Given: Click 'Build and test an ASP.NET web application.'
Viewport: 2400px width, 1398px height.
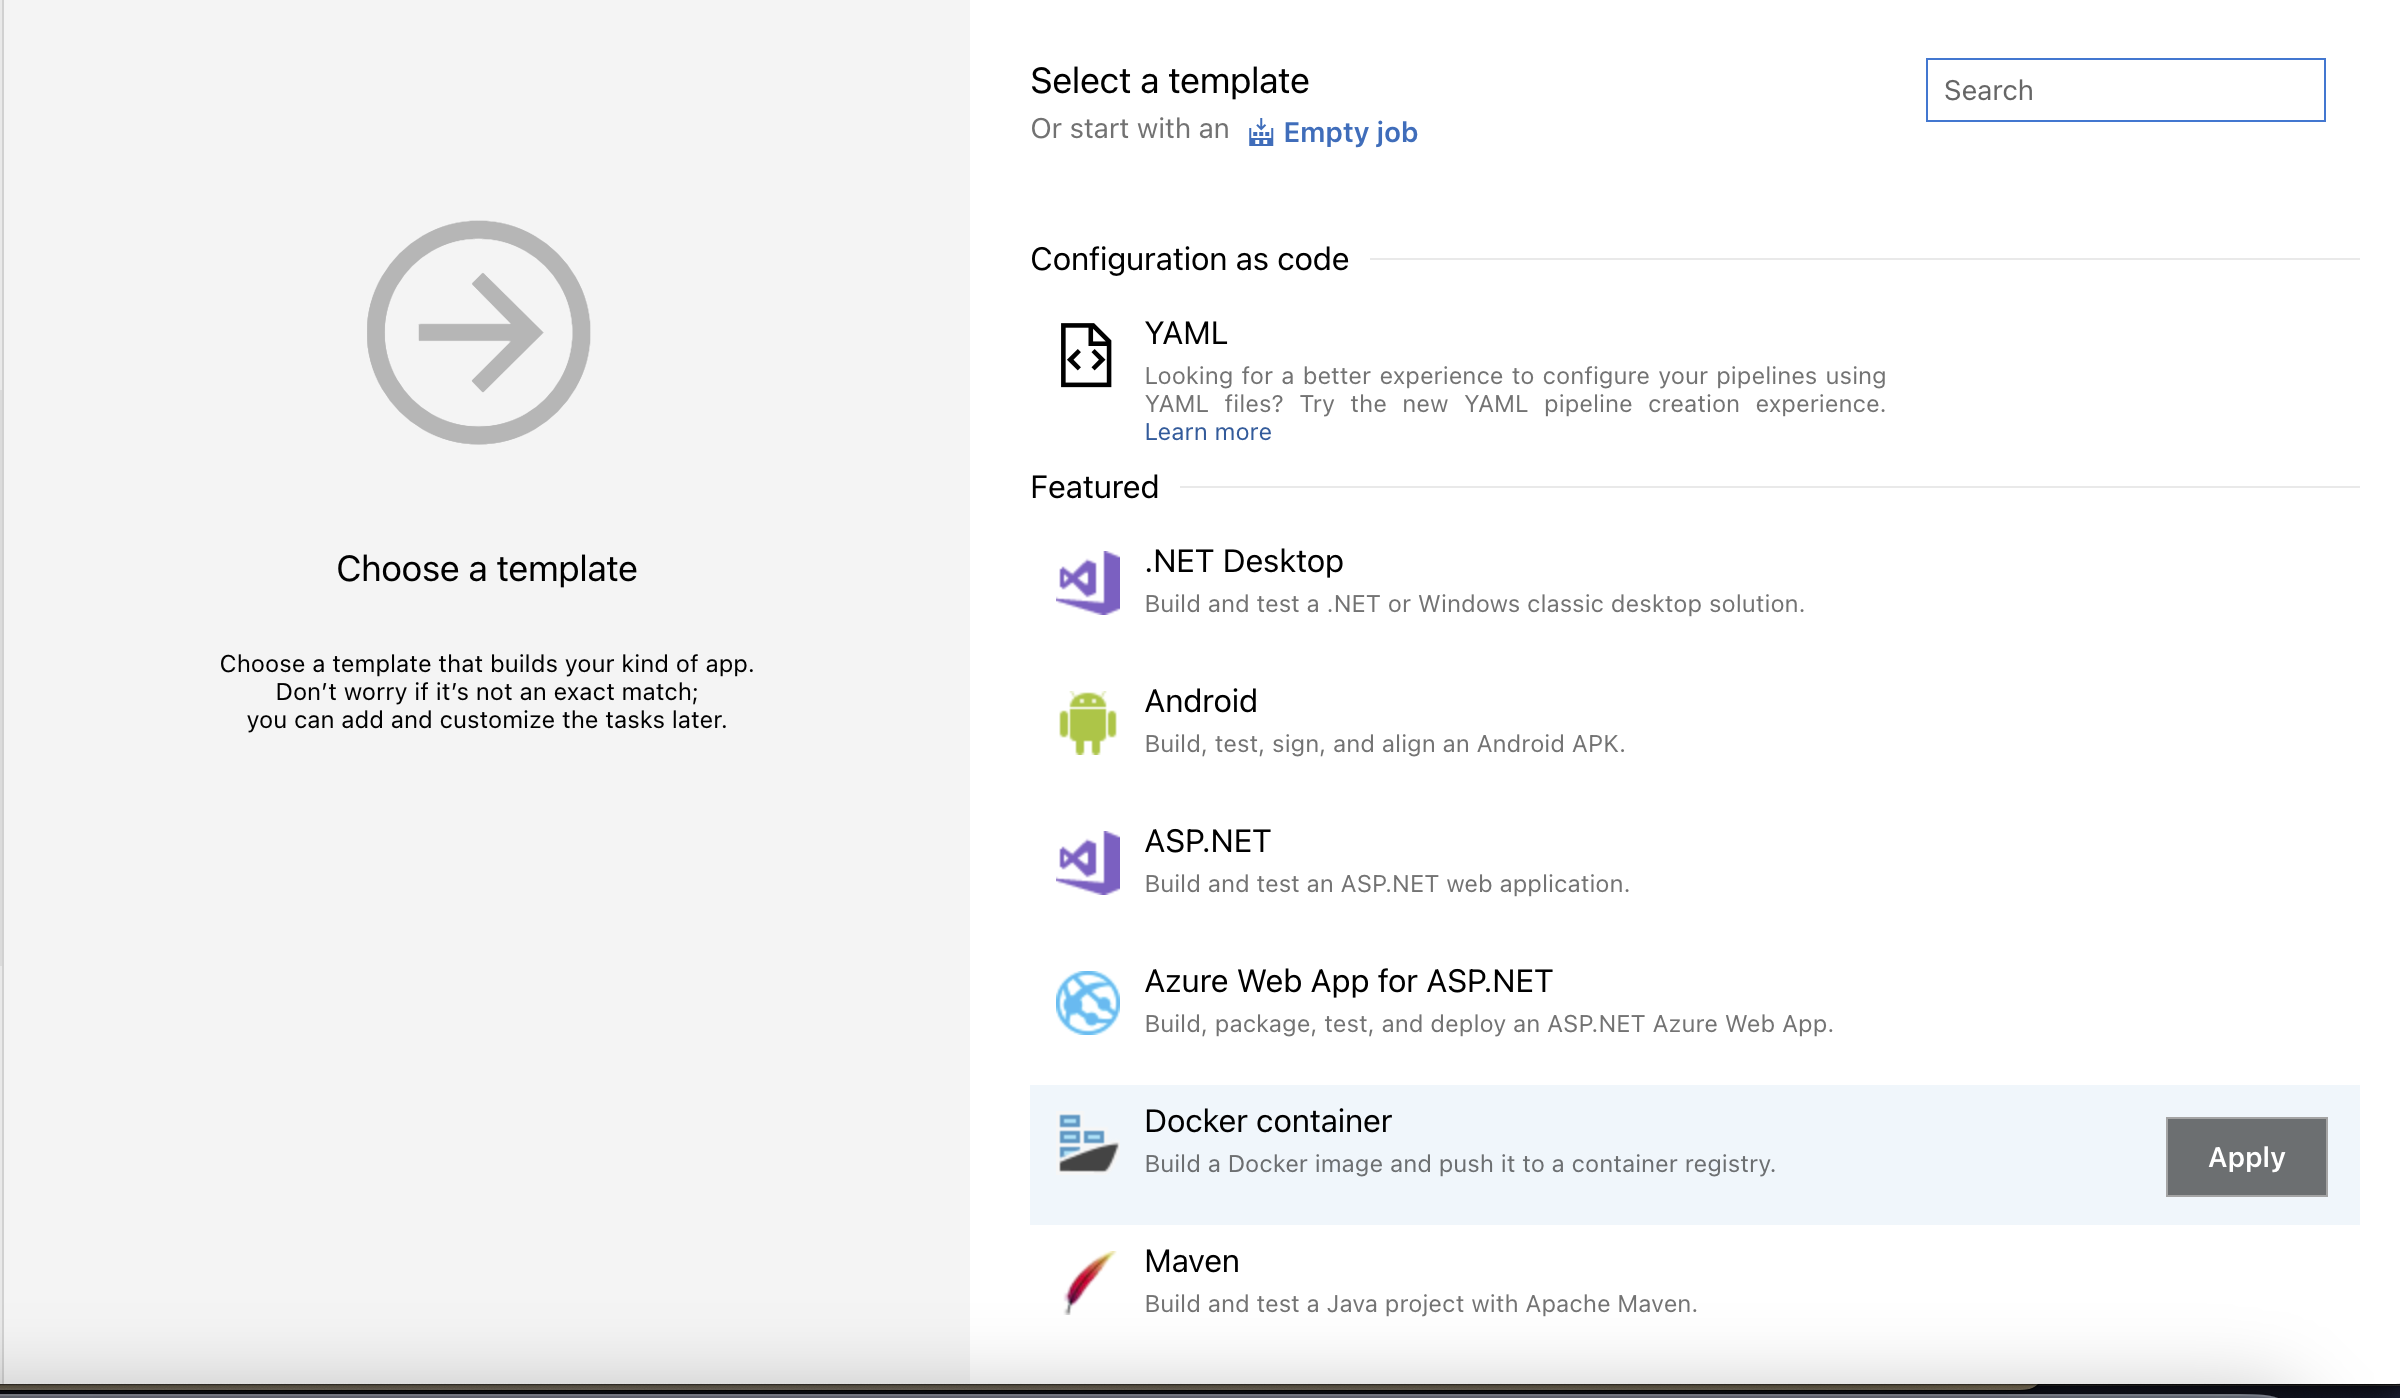Looking at the screenshot, I should (1387, 884).
